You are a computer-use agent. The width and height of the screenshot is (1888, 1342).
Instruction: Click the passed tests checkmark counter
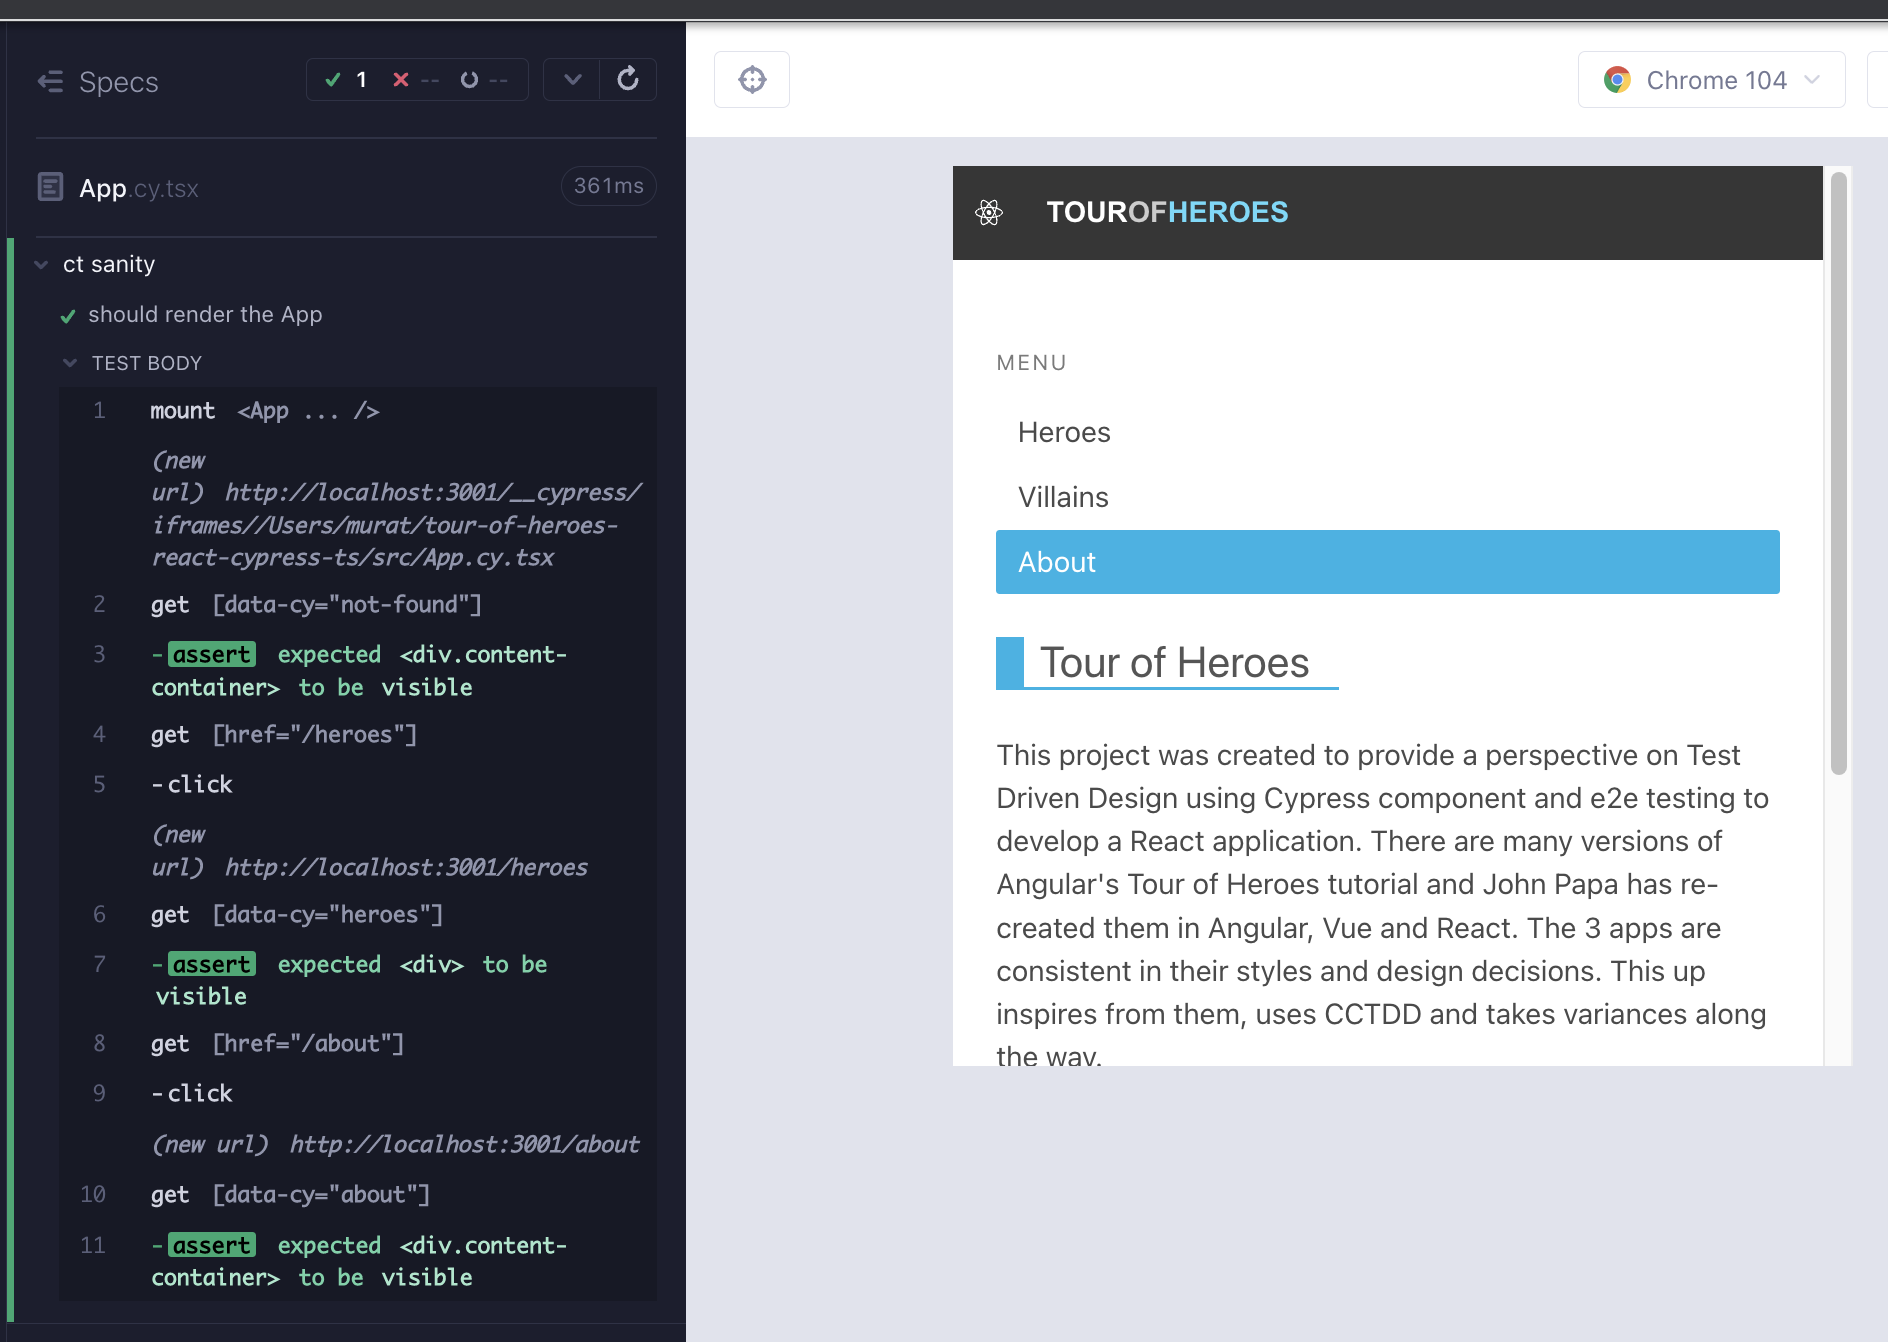coord(346,80)
